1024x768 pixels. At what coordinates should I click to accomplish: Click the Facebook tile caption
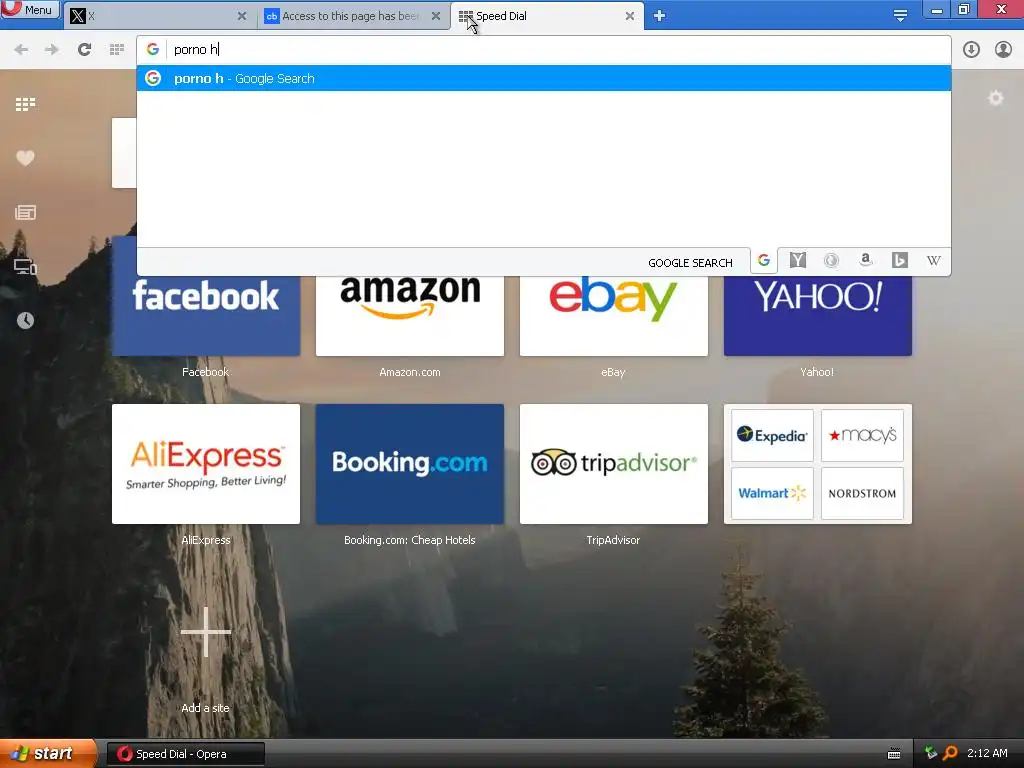click(205, 372)
